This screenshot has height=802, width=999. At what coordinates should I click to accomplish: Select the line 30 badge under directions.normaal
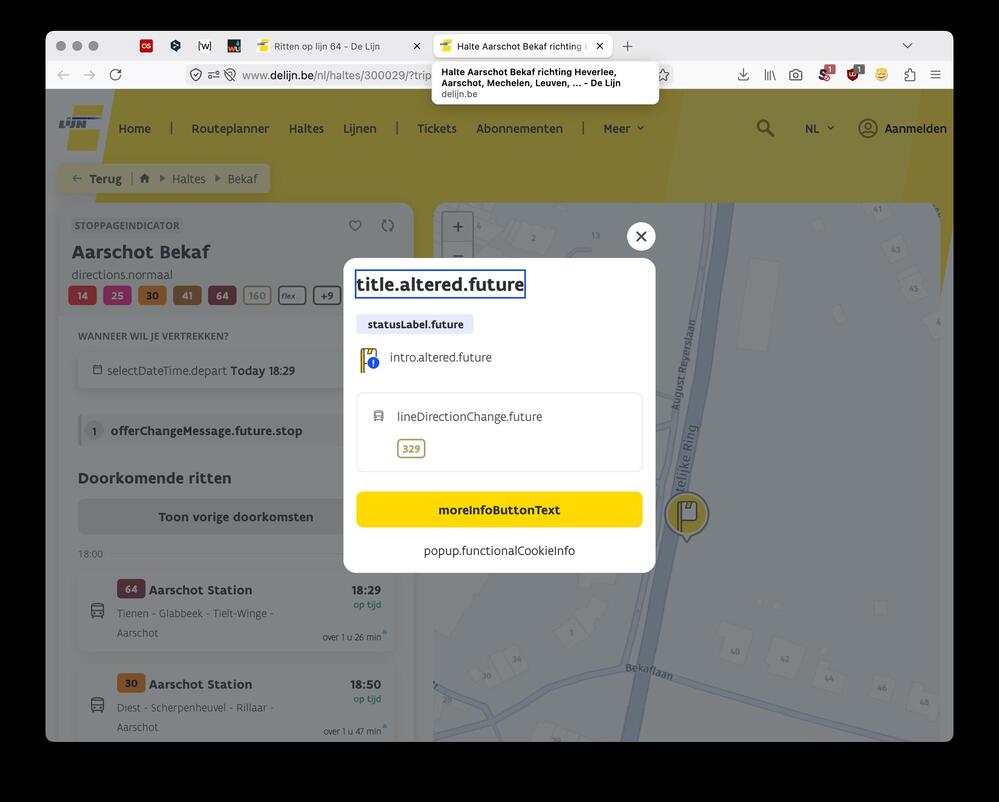[x=152, y=296]
